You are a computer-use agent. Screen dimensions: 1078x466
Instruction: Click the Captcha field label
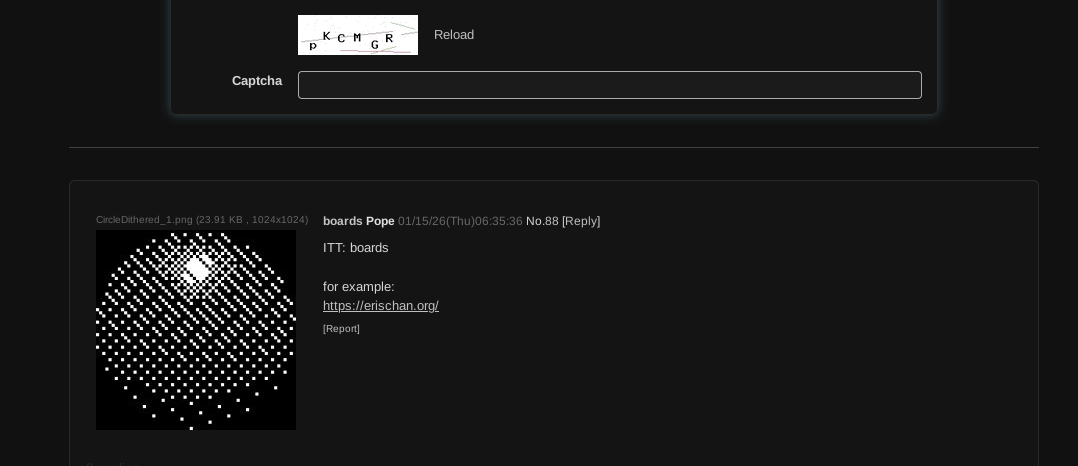256,81
